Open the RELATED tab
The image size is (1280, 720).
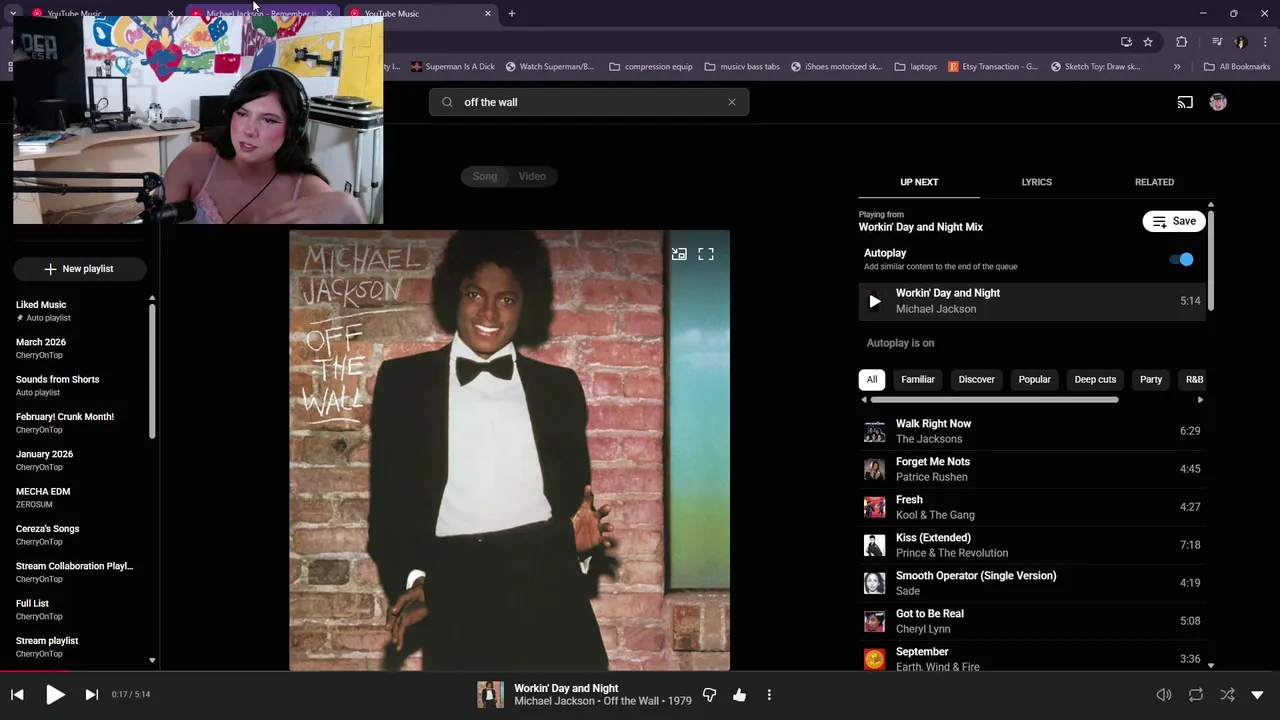pyautogui.click(x=1154, y=182)
